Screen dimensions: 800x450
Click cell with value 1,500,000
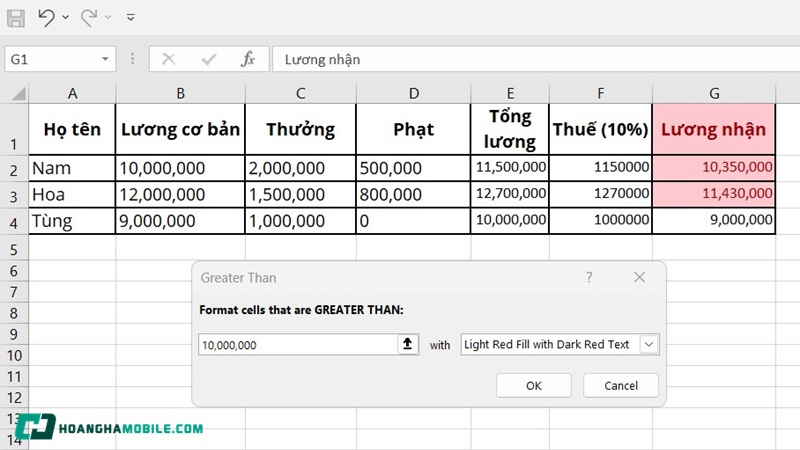tap(301, 194)
